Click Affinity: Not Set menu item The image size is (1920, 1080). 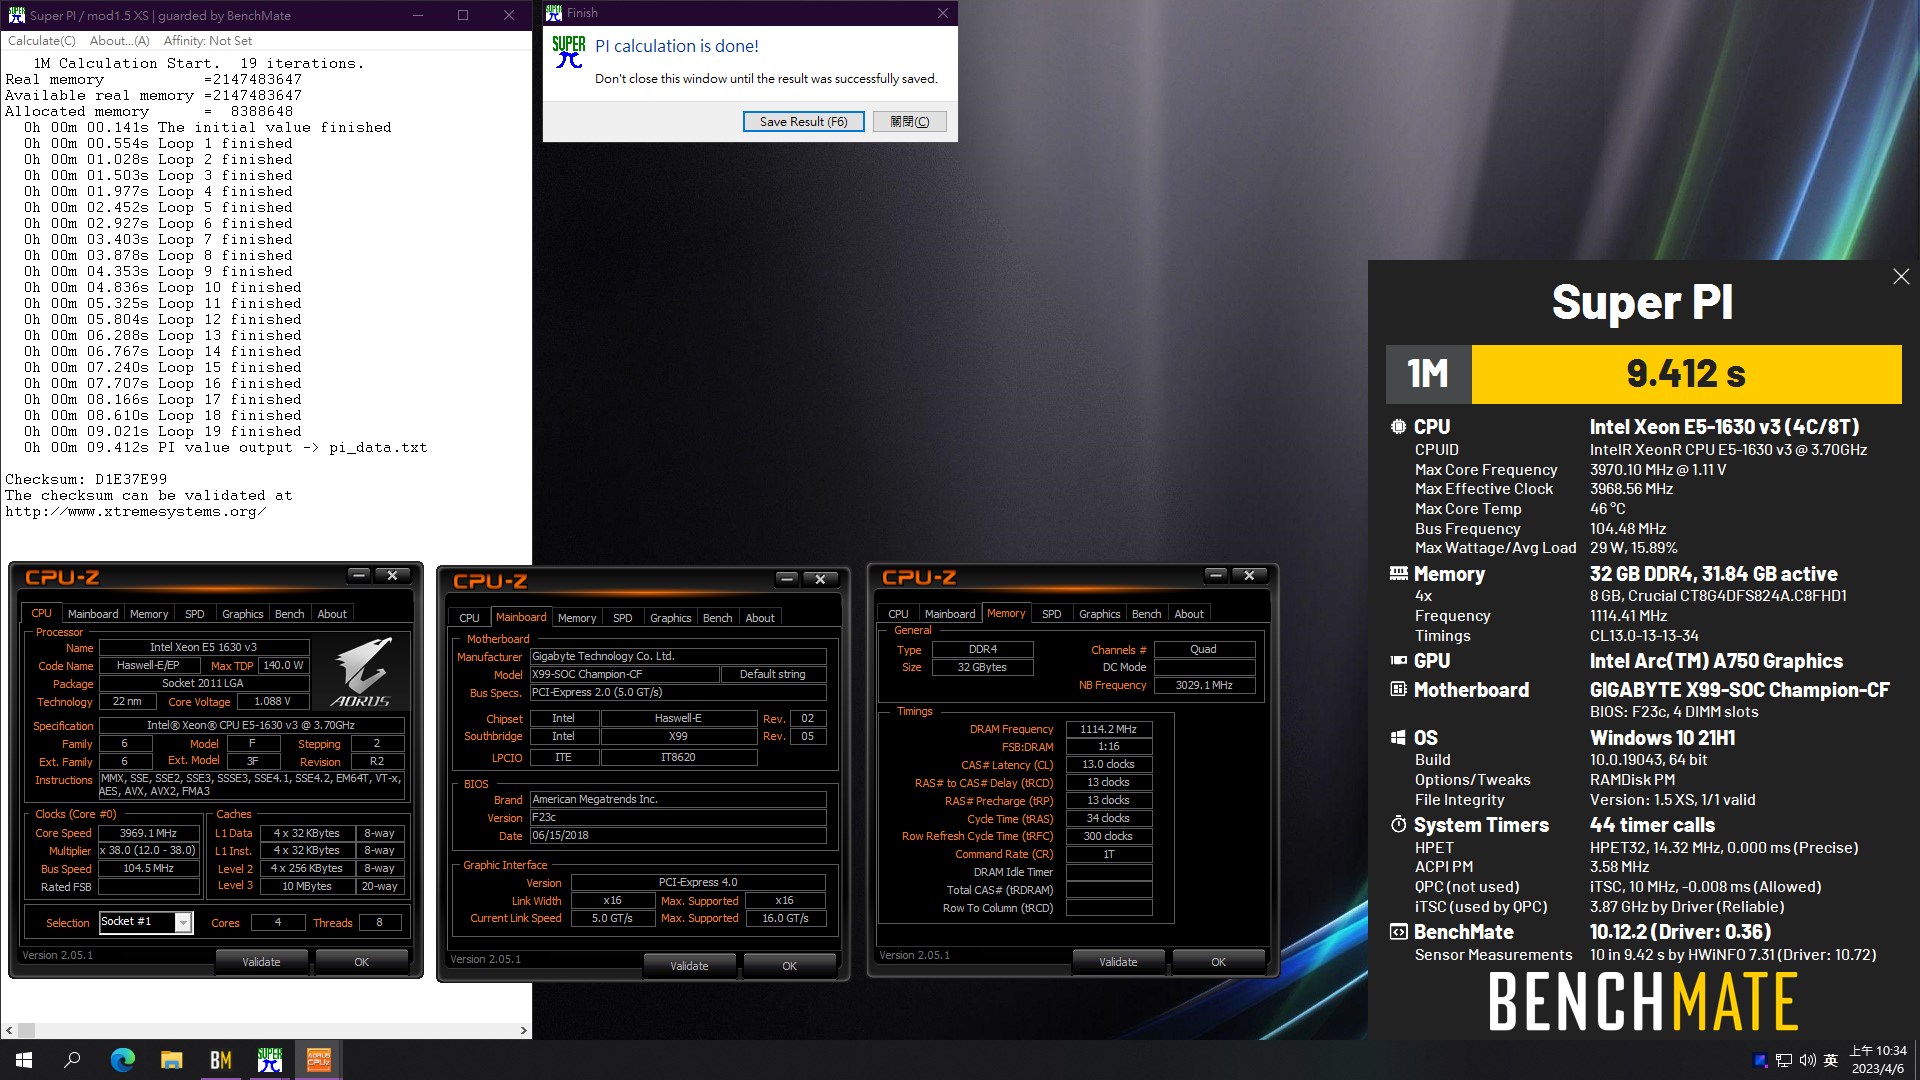pos(207,41)
